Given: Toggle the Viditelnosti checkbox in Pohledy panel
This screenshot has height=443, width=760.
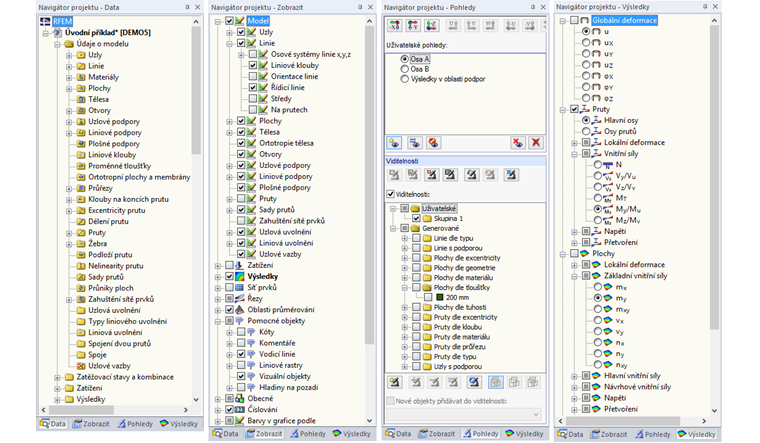Looking at the screenshot, I should pyautogui.click(x=391, y=194).
